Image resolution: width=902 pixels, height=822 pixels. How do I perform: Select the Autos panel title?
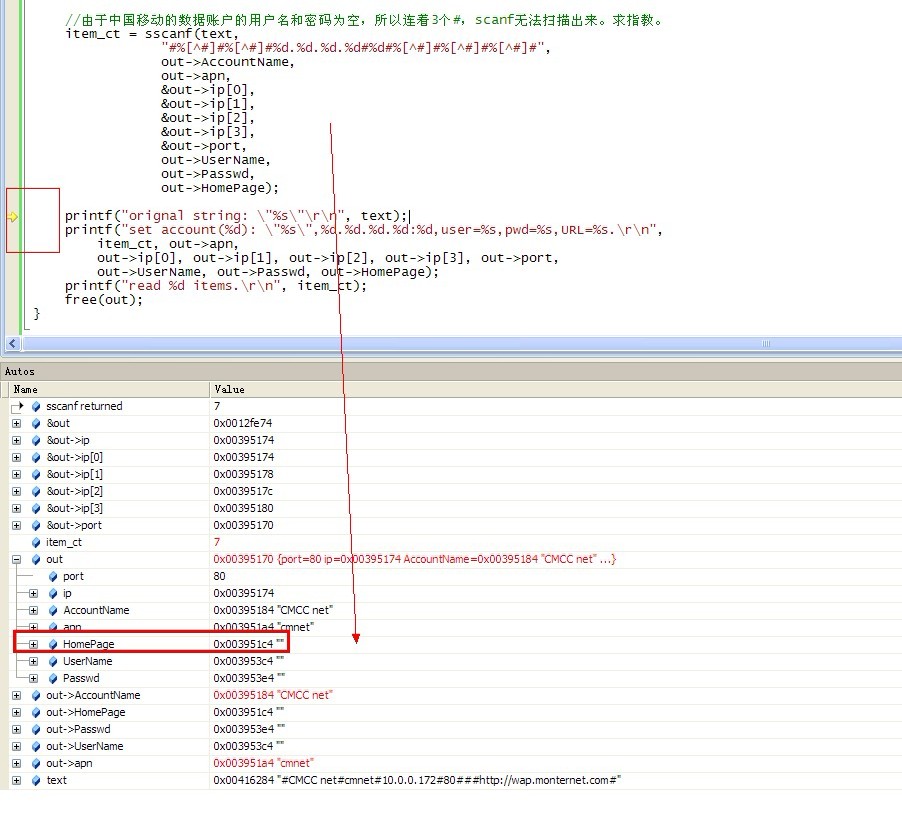[x=20, y=371]
